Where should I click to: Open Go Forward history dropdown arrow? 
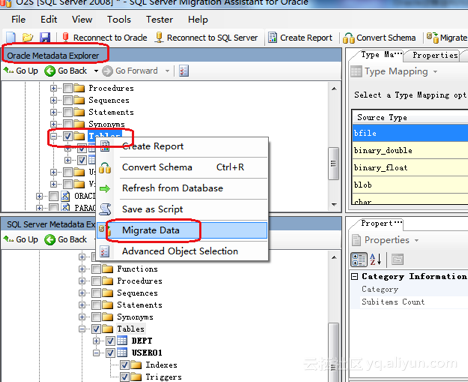click(x=167, y=71)
